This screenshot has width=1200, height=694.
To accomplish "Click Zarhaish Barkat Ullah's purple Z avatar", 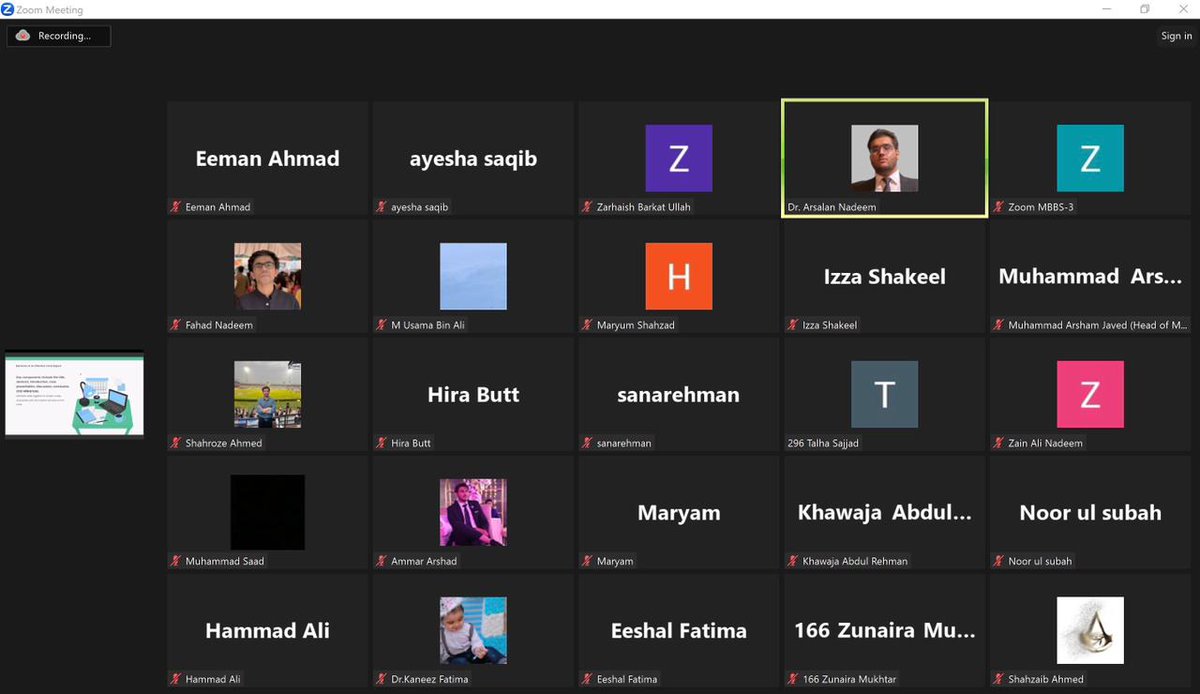I will click(679, 158).
